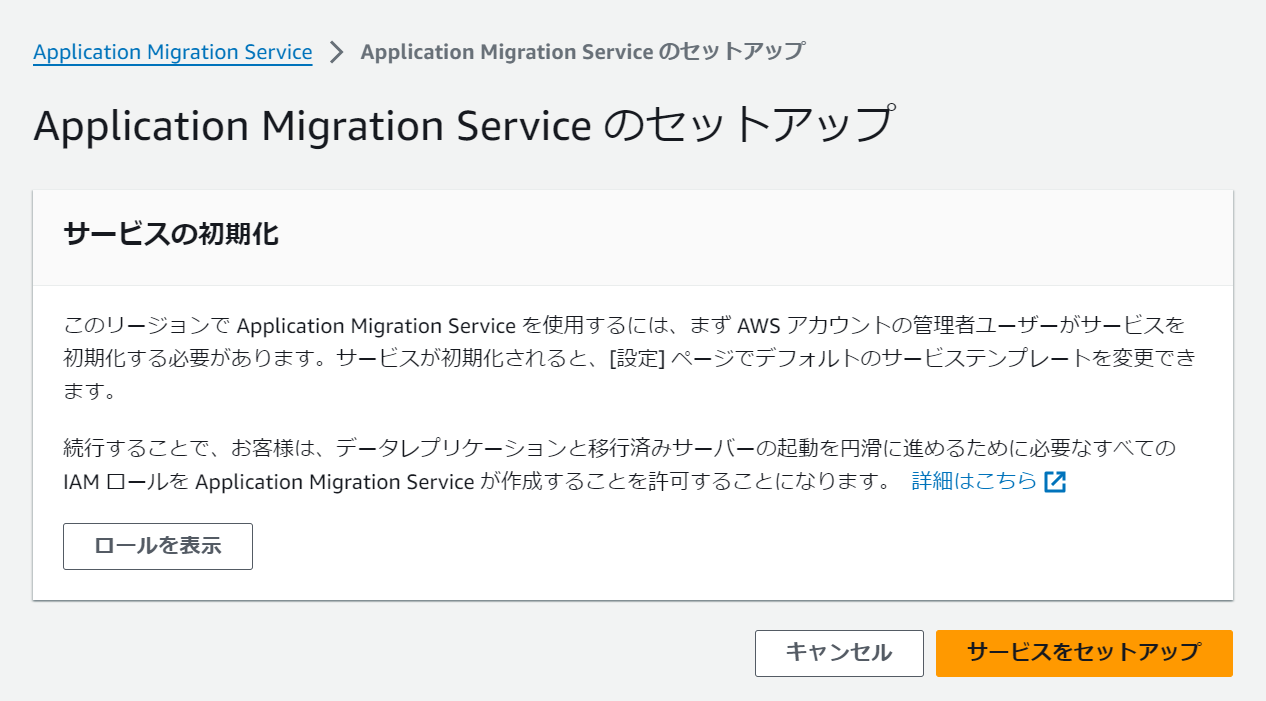Cancel setup using the キャンセル button
Image resolution: width=1266 pixels, height=701 pixels.
click(839, 653)
